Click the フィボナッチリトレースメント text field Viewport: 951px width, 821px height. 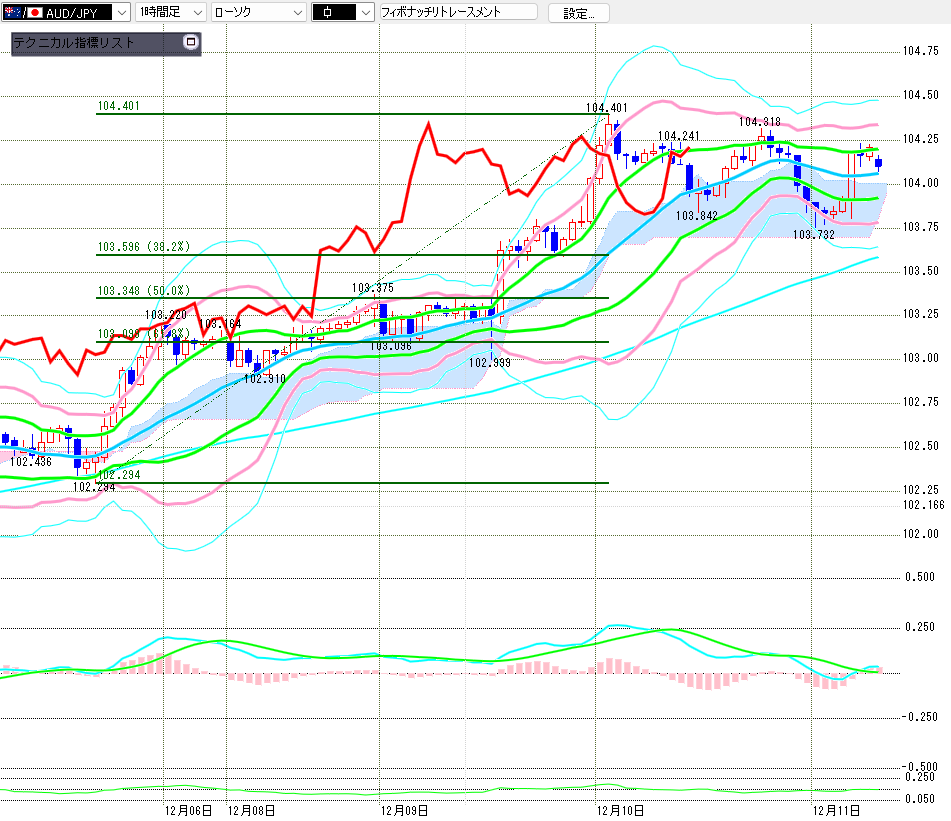pyautogui.click(x=456, y=12)
